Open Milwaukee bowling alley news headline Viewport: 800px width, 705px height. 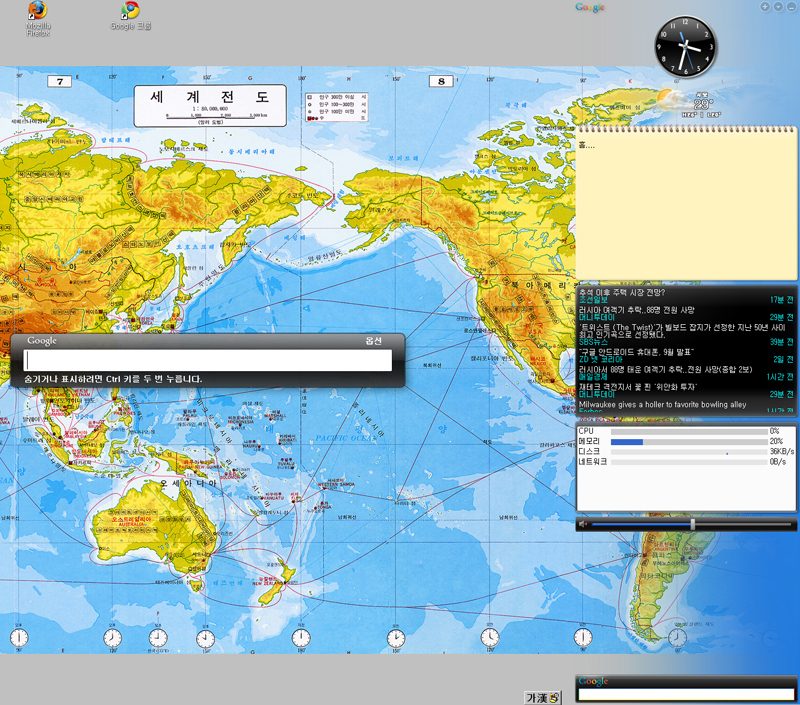click(x=662, y=404)
